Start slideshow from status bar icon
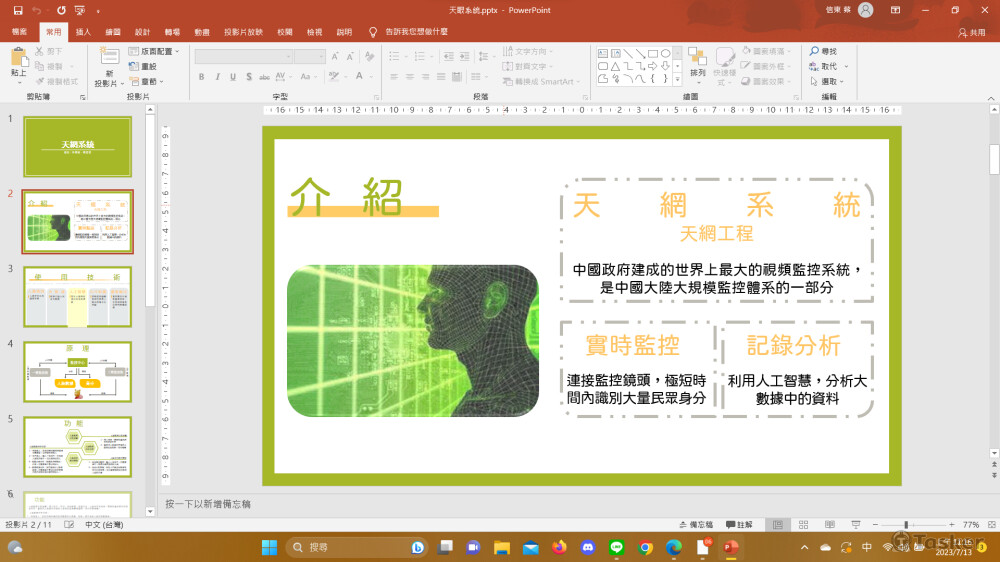 coord(855,524)
